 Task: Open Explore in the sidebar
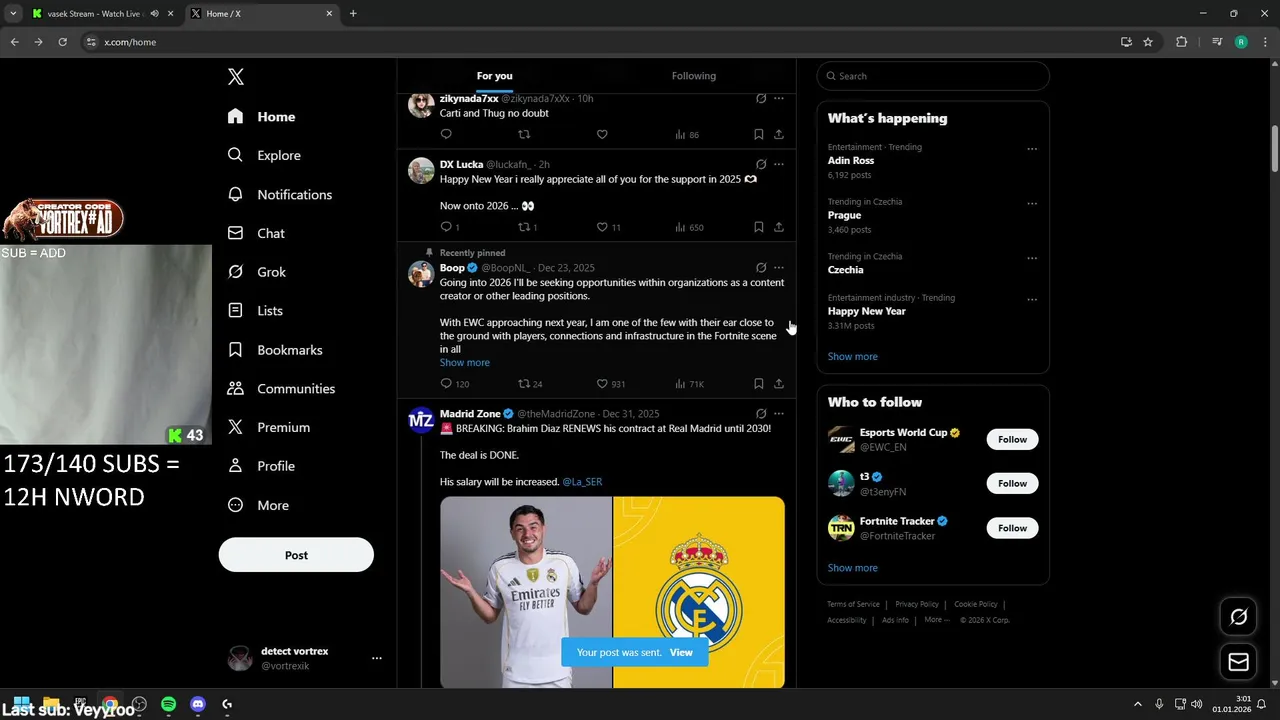264,155
